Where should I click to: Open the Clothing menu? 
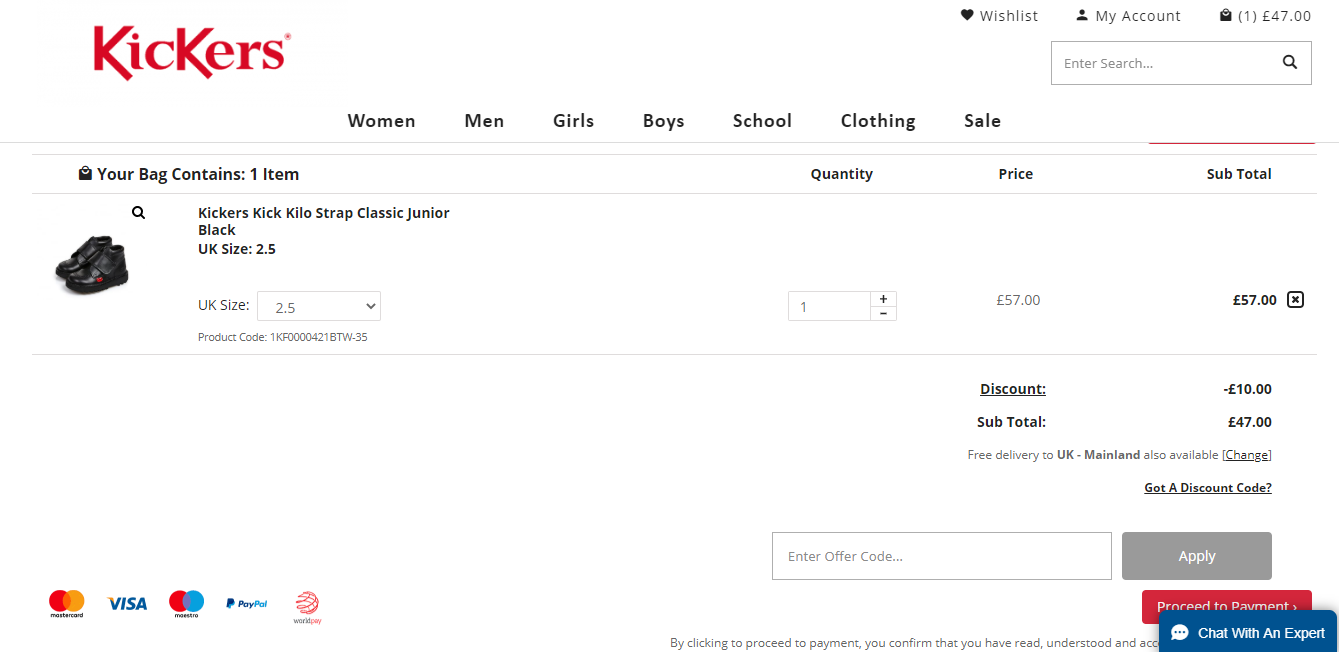[878, 121]
